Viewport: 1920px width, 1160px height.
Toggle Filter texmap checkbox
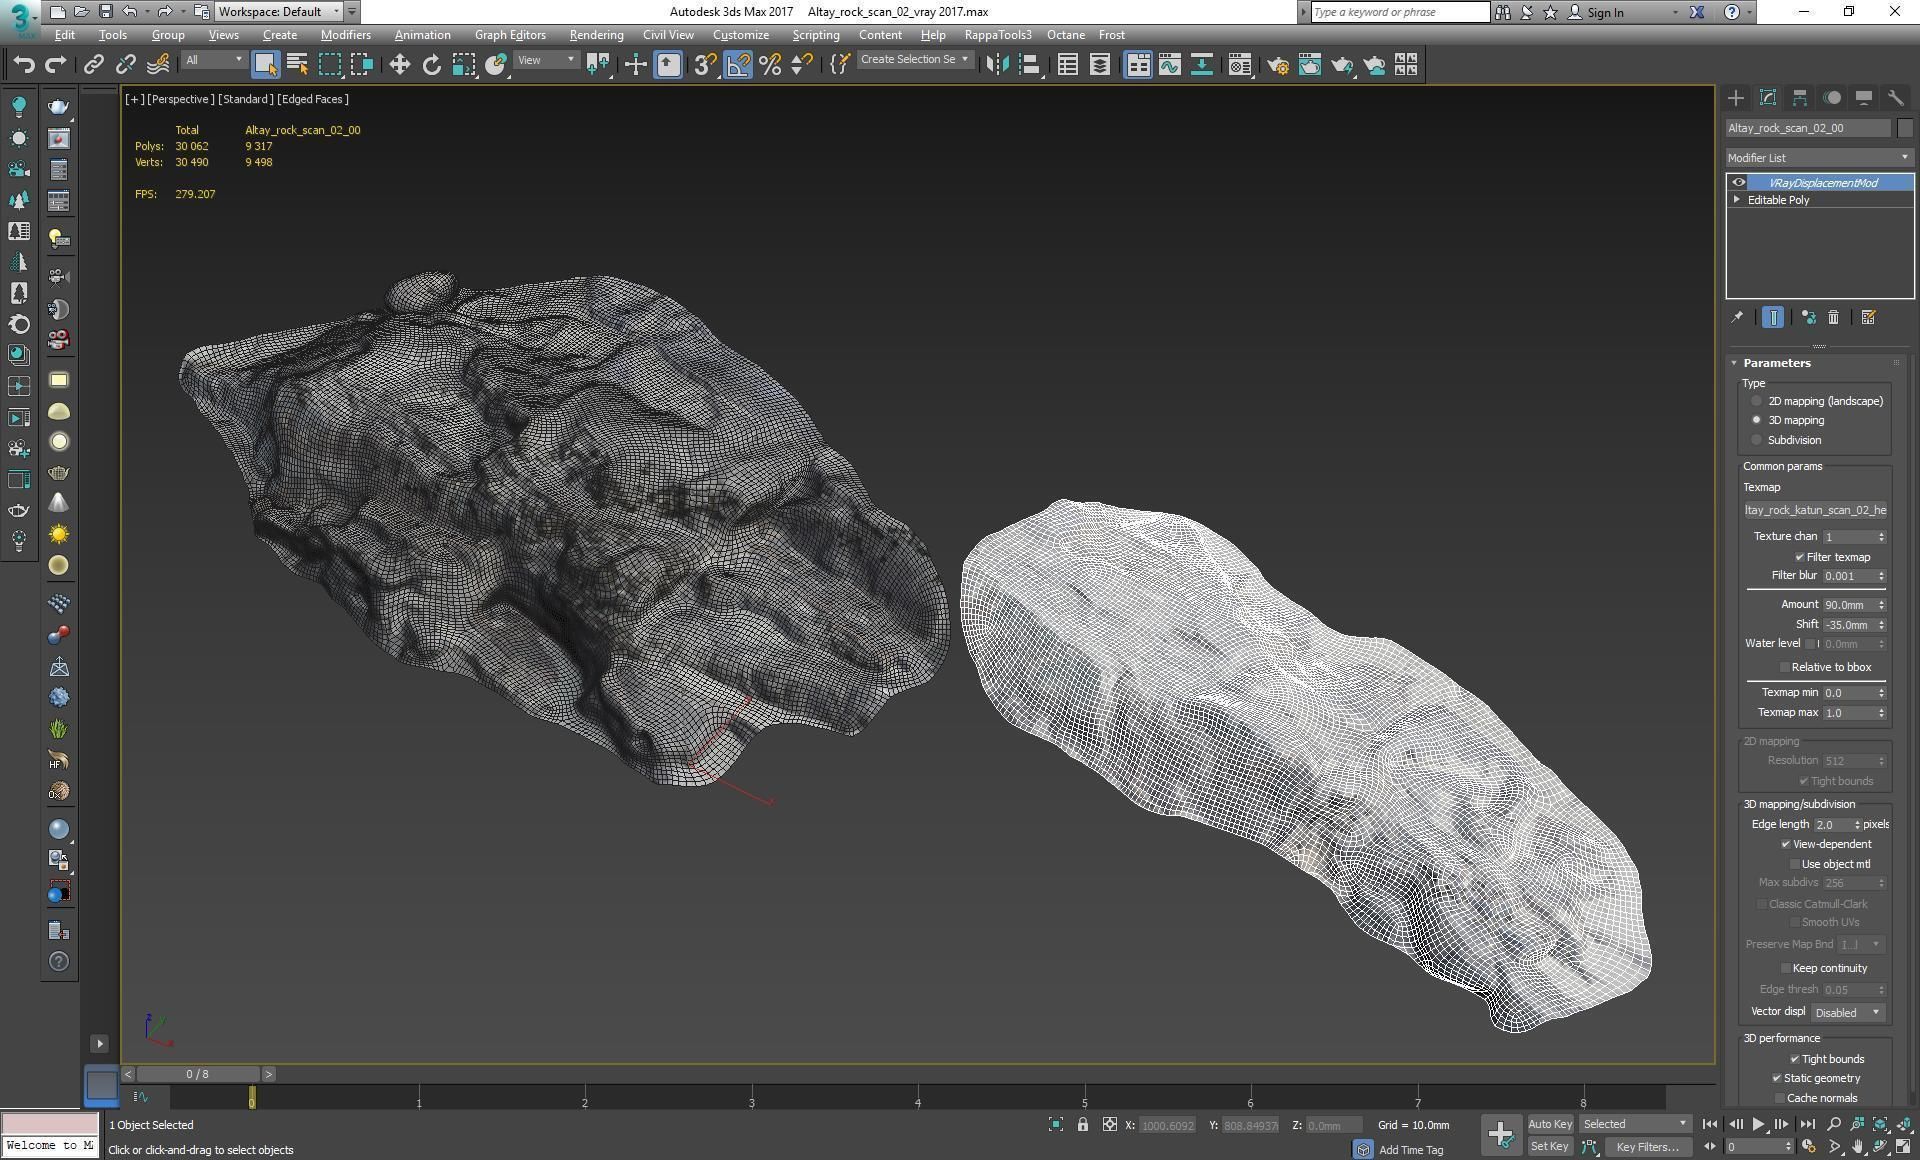click(1799, 557)
